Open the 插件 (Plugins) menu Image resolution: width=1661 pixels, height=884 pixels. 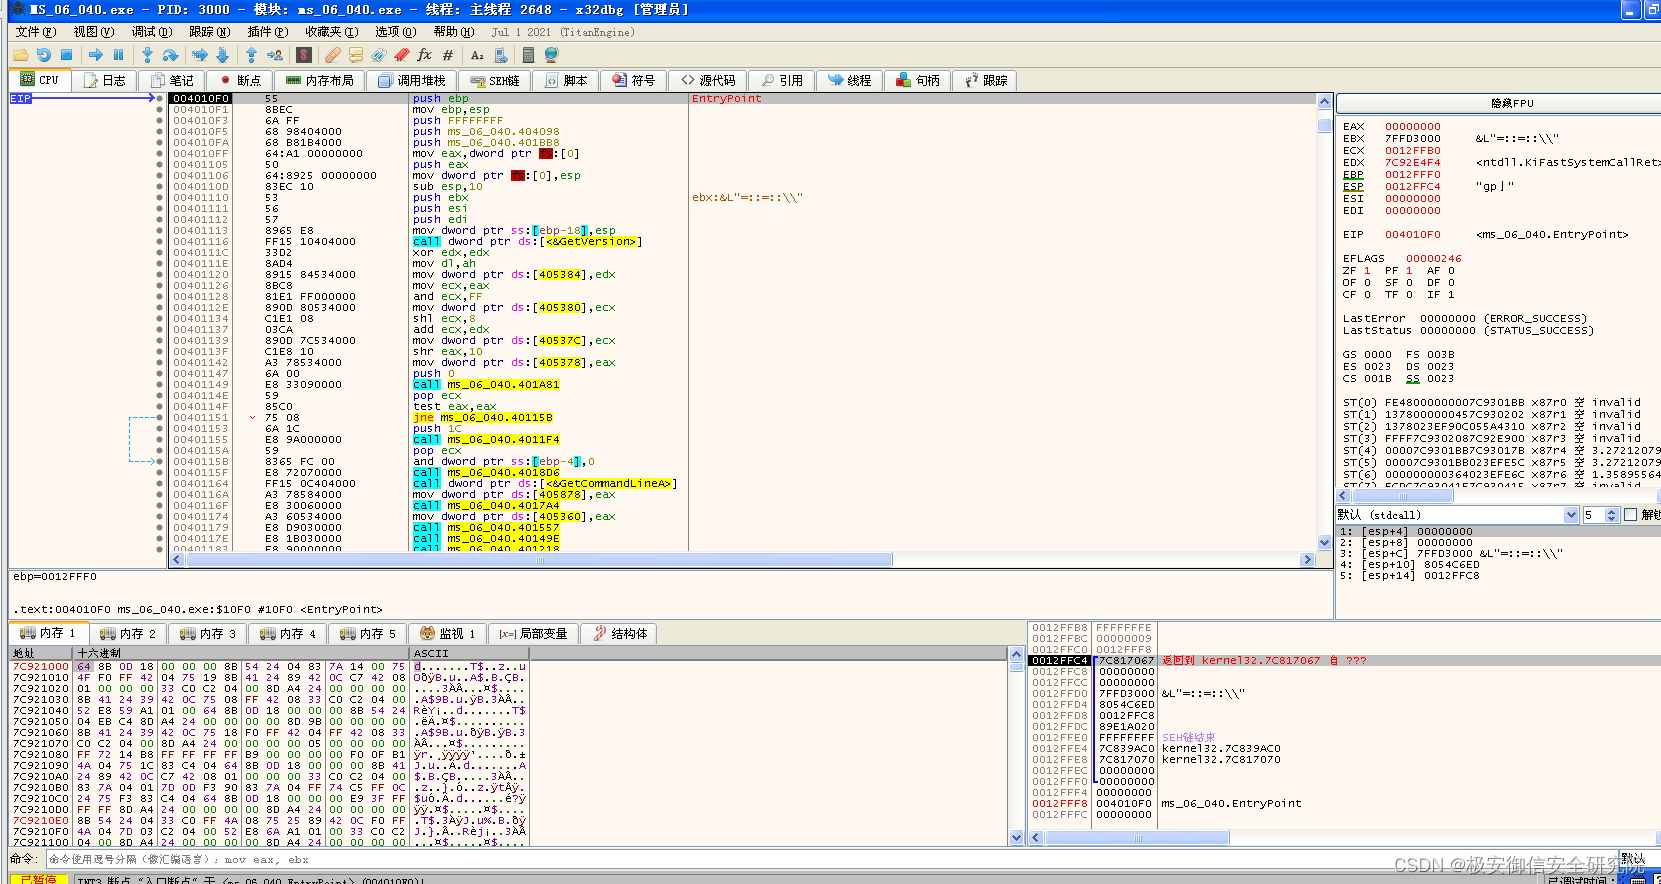coord(268,32)
